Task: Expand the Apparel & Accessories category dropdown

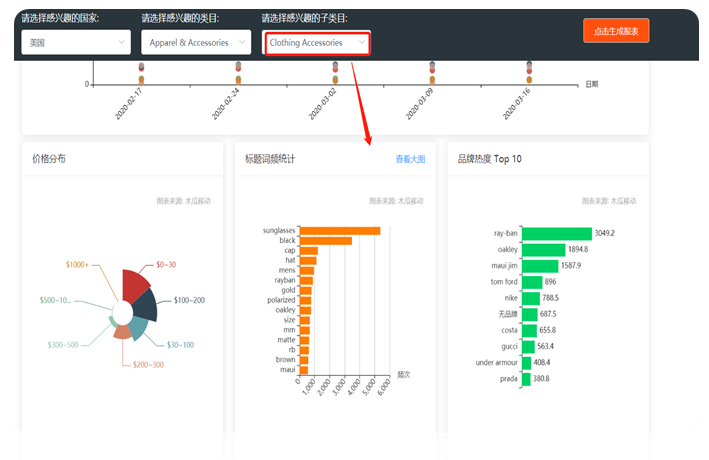Action: click(195, 42)
